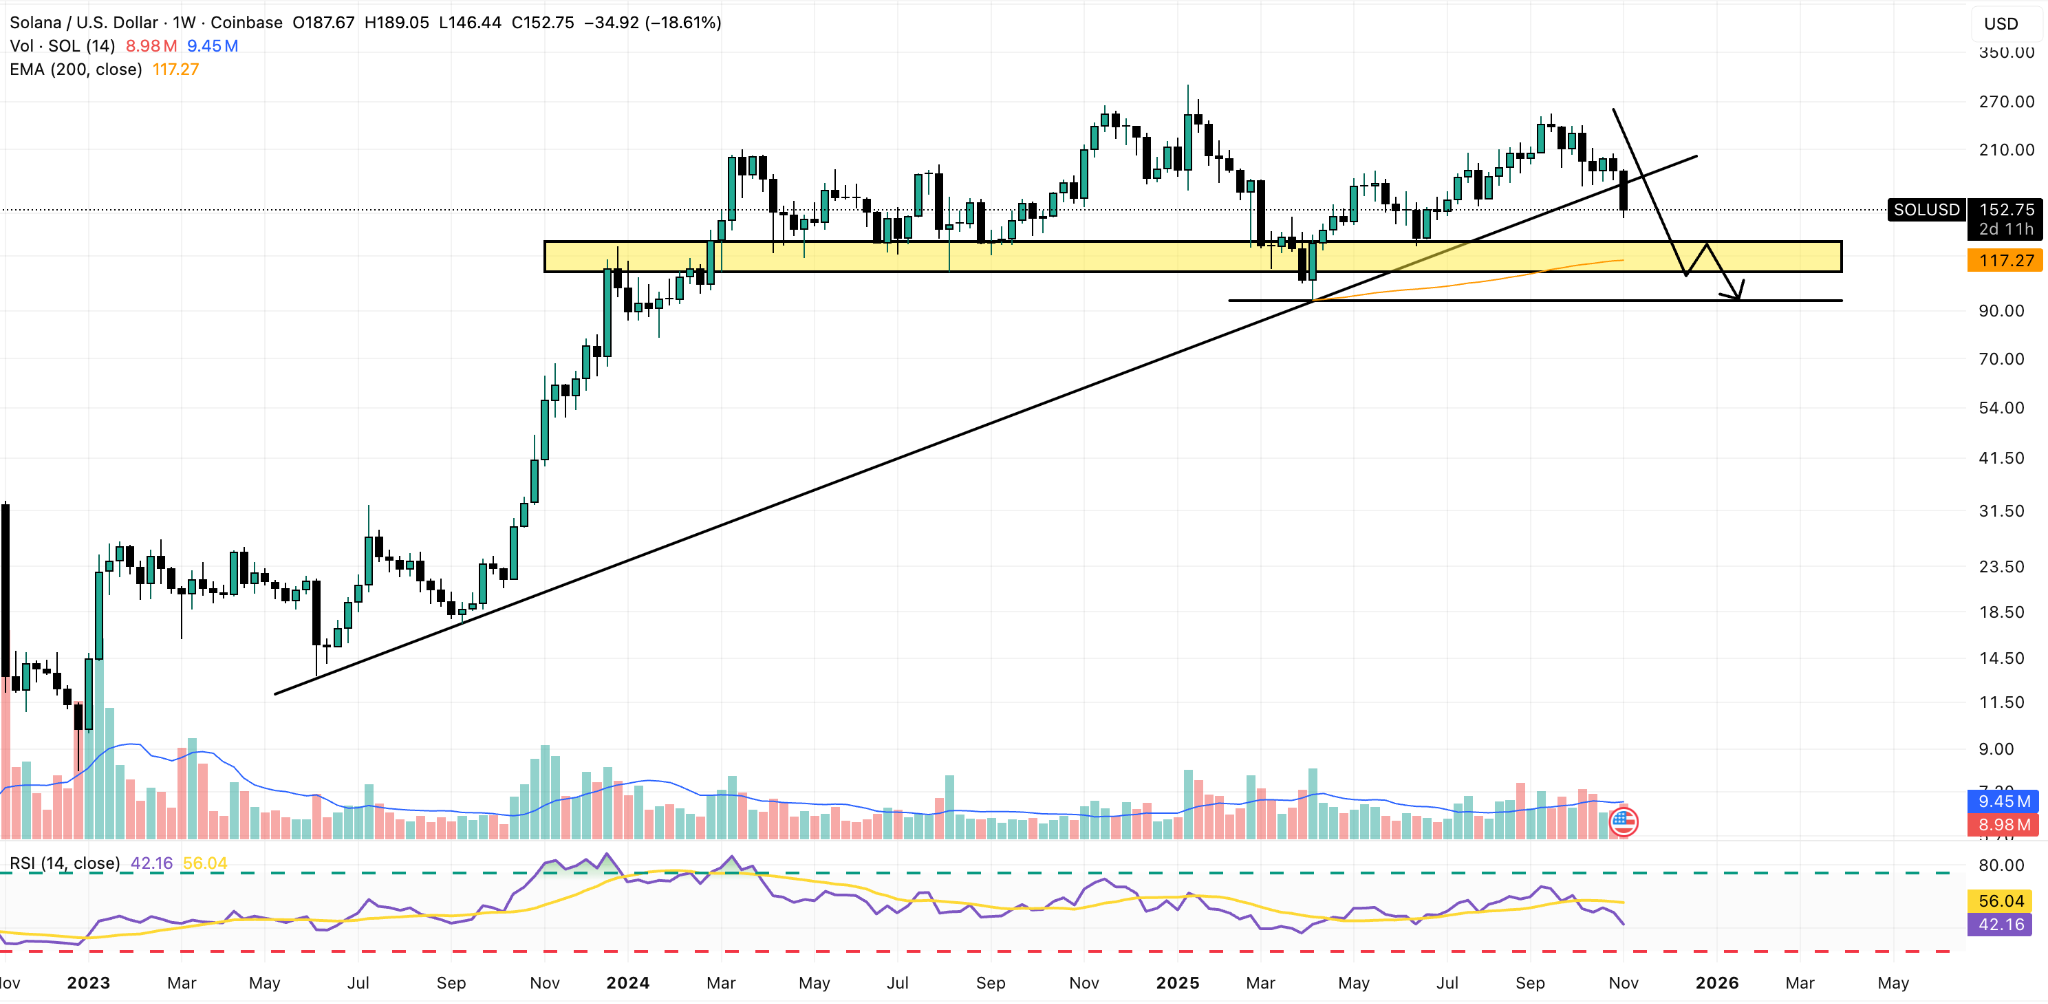Click the 2025 label on time axis
Viewport: 2048px width, 1004px height.
click(1177, 983)
